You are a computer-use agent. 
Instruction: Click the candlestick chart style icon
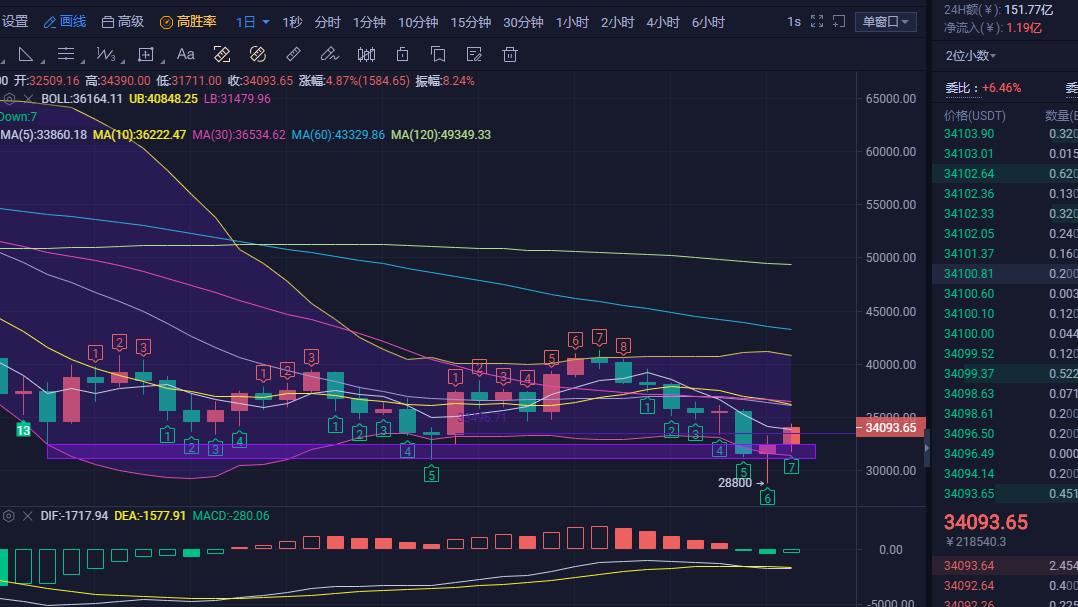pyautogui.click(x=366, y=54)
